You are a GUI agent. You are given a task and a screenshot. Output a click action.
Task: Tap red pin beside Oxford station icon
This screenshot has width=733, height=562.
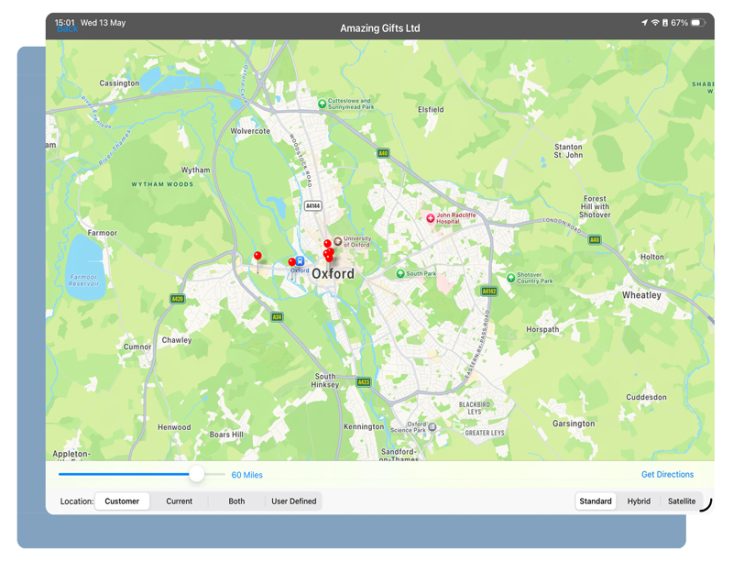tap(292, 262)
